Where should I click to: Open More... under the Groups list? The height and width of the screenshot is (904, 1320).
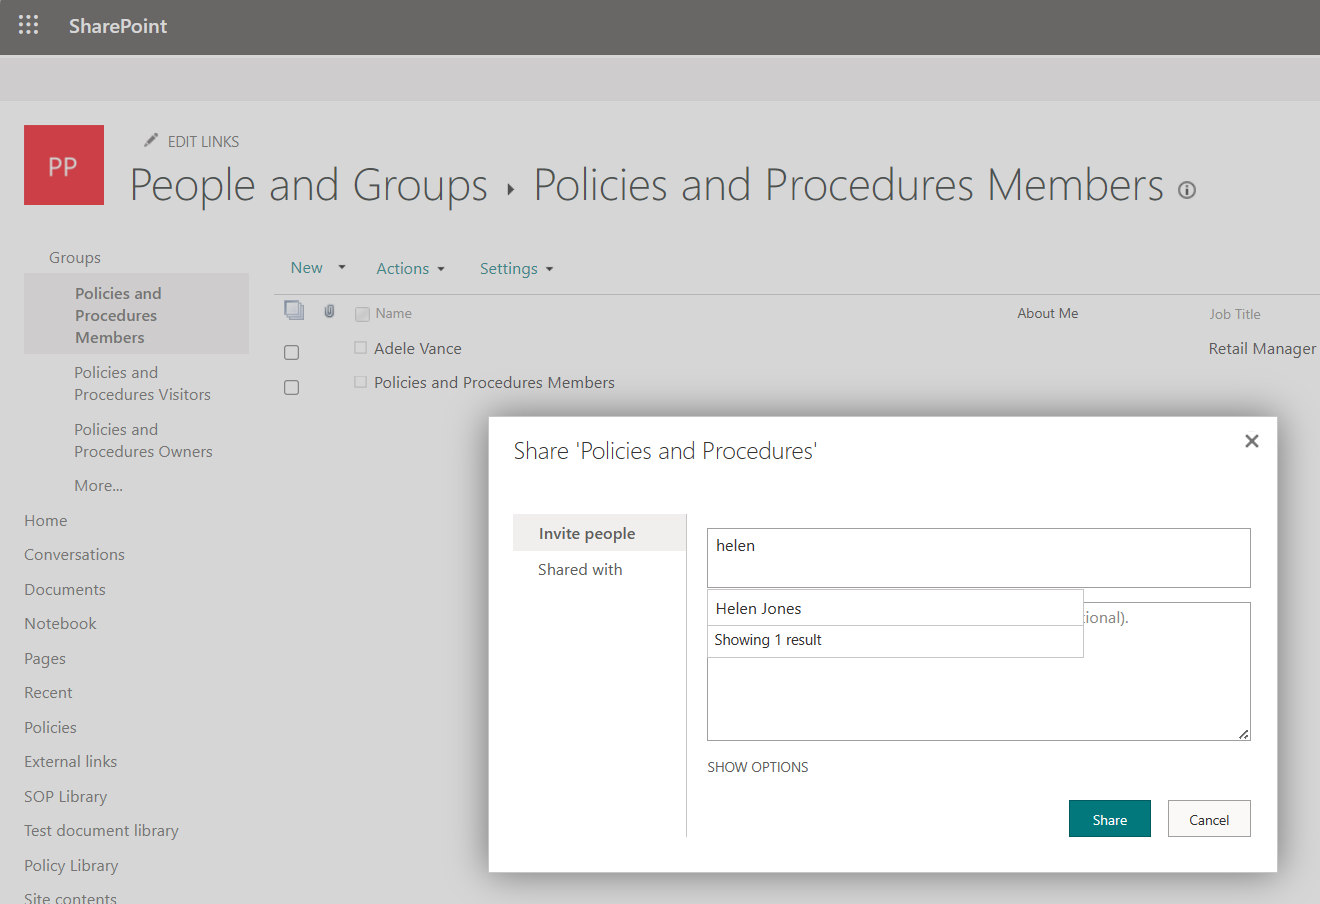click(x=98, y=485)
